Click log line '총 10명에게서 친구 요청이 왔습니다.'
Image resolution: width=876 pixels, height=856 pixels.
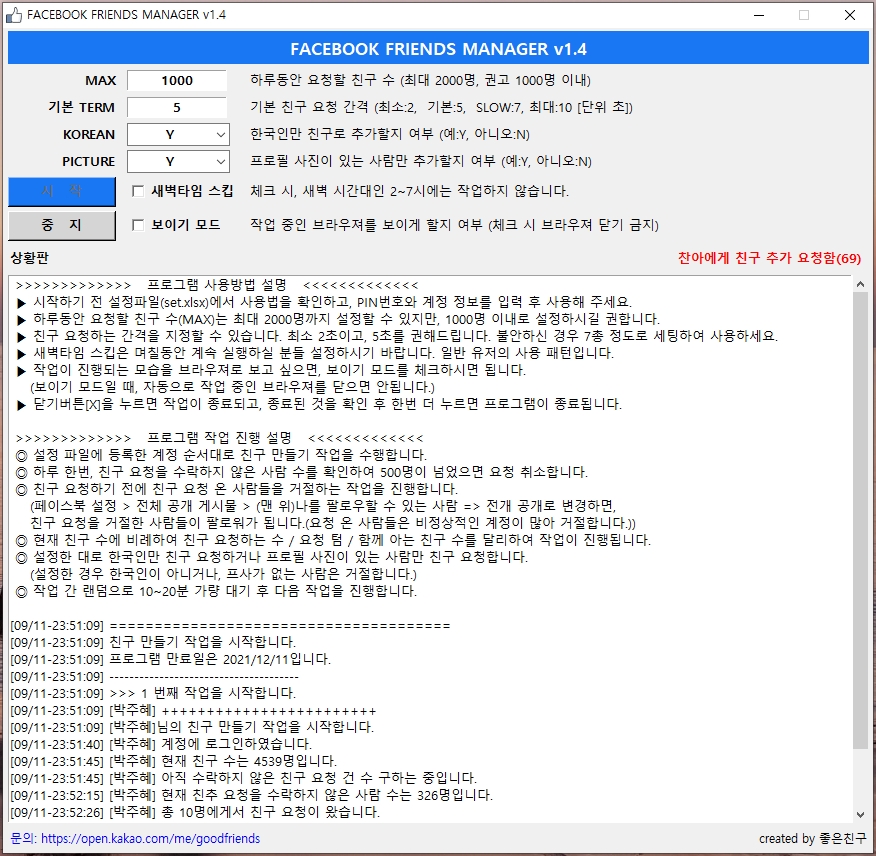tap(270, 812)
